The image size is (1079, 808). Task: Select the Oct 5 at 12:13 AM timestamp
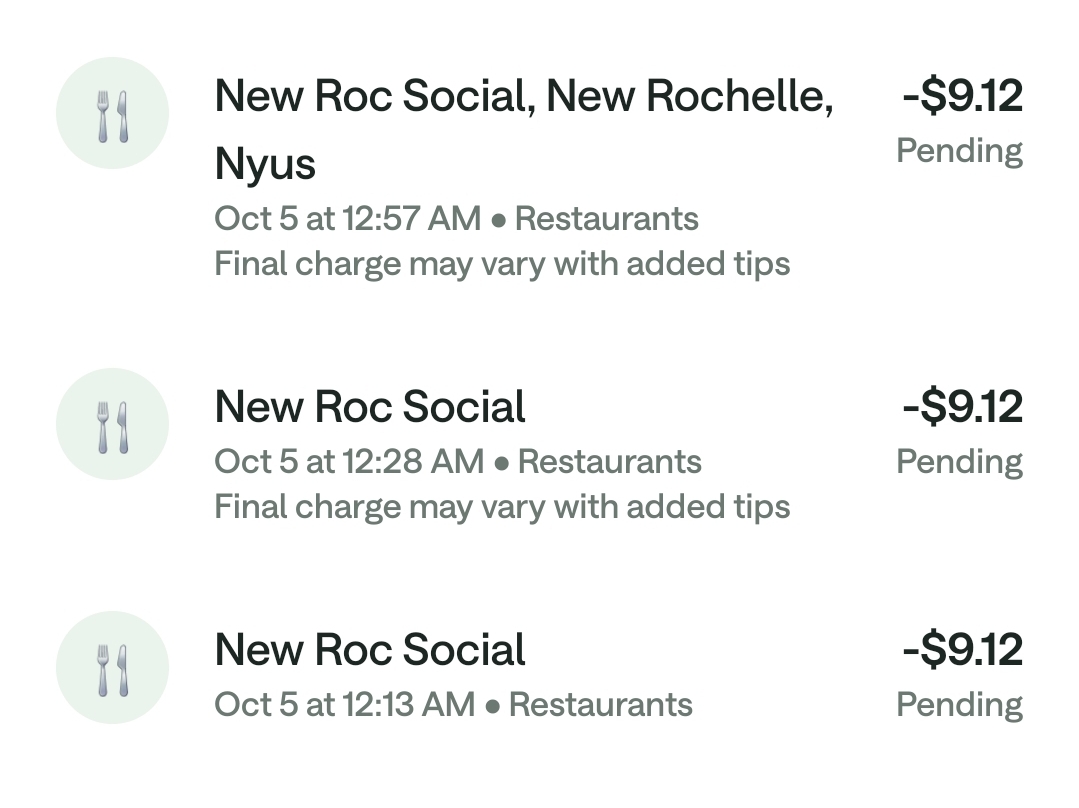pyautogui.click(x=344, y=705)
